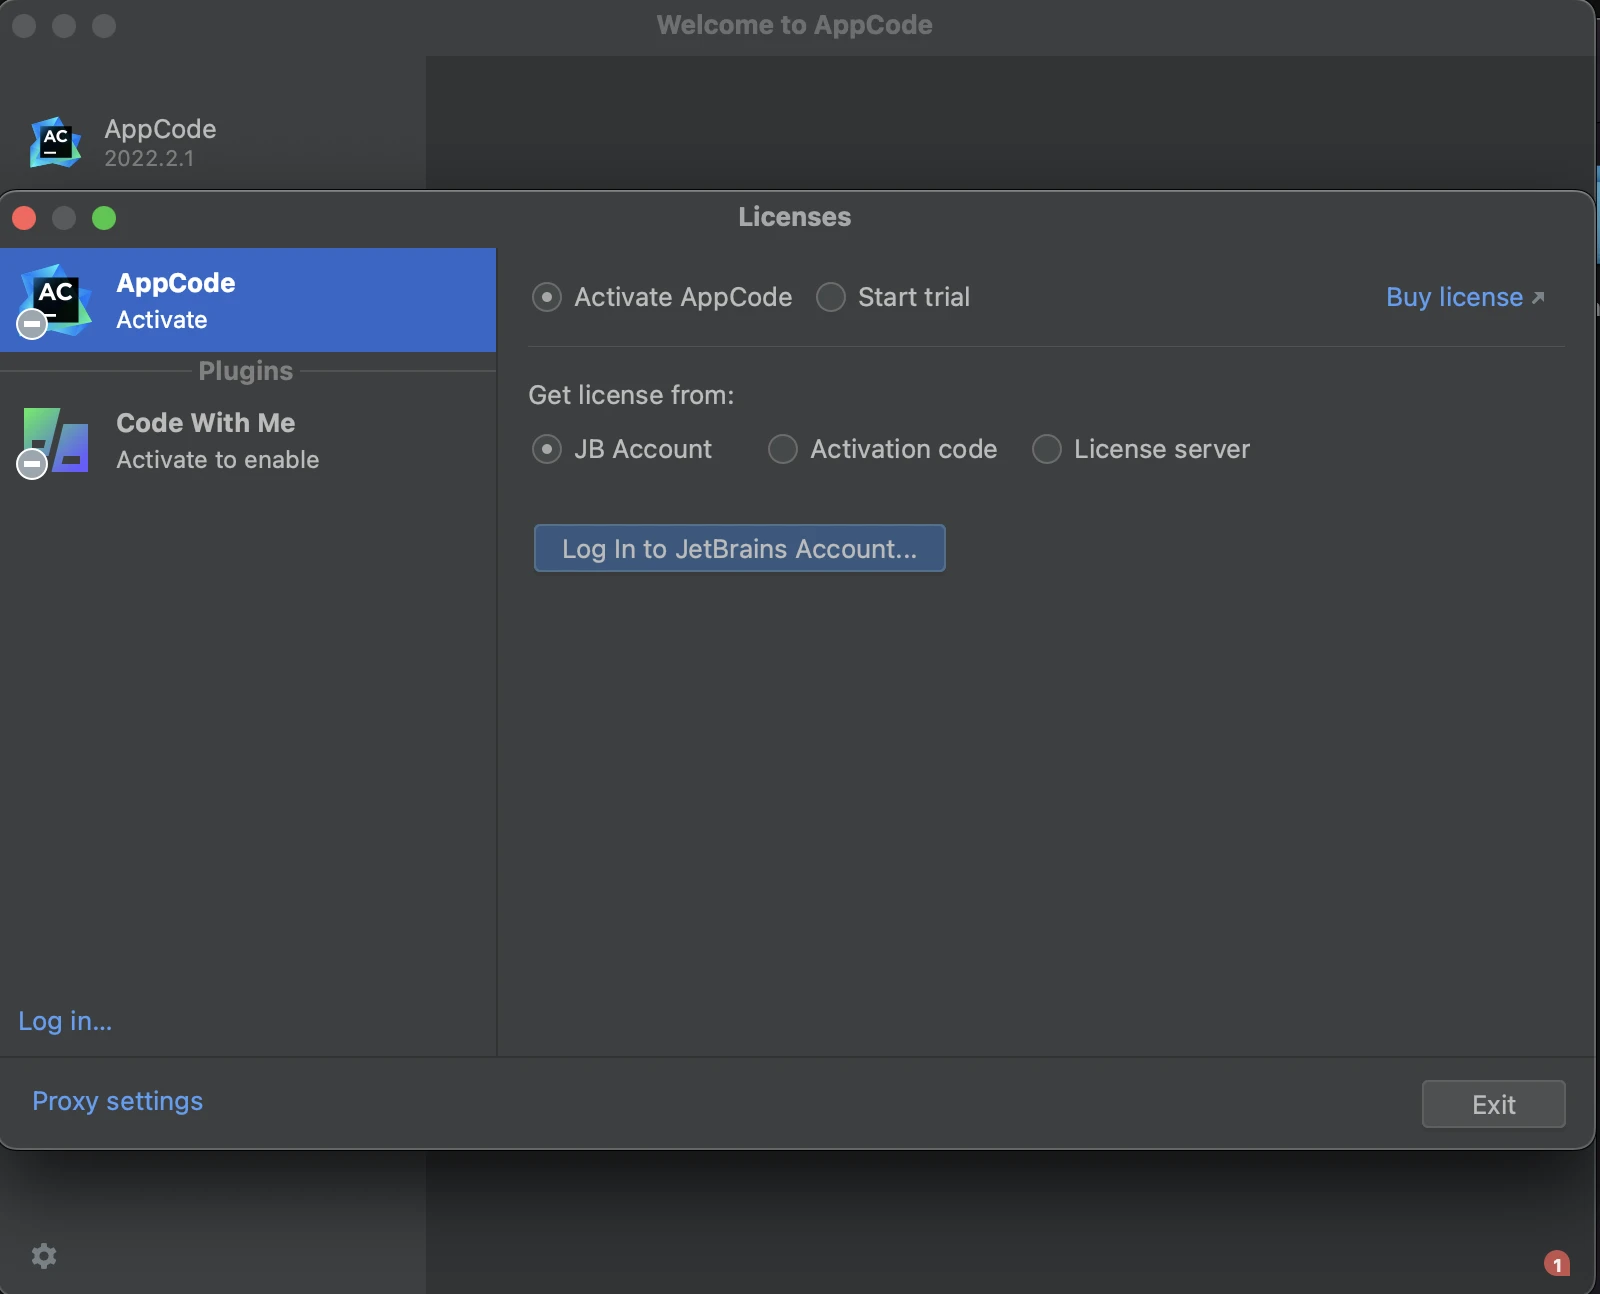Close the Licenses dialog with red button
The width and height of the screenshot is (1600, 1294).
coord(24,218)
